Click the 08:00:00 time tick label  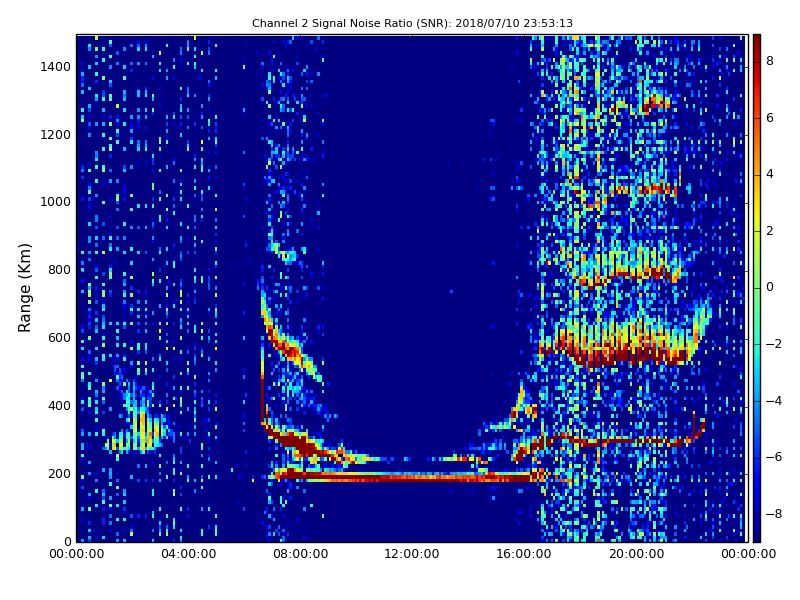[301, 554]
